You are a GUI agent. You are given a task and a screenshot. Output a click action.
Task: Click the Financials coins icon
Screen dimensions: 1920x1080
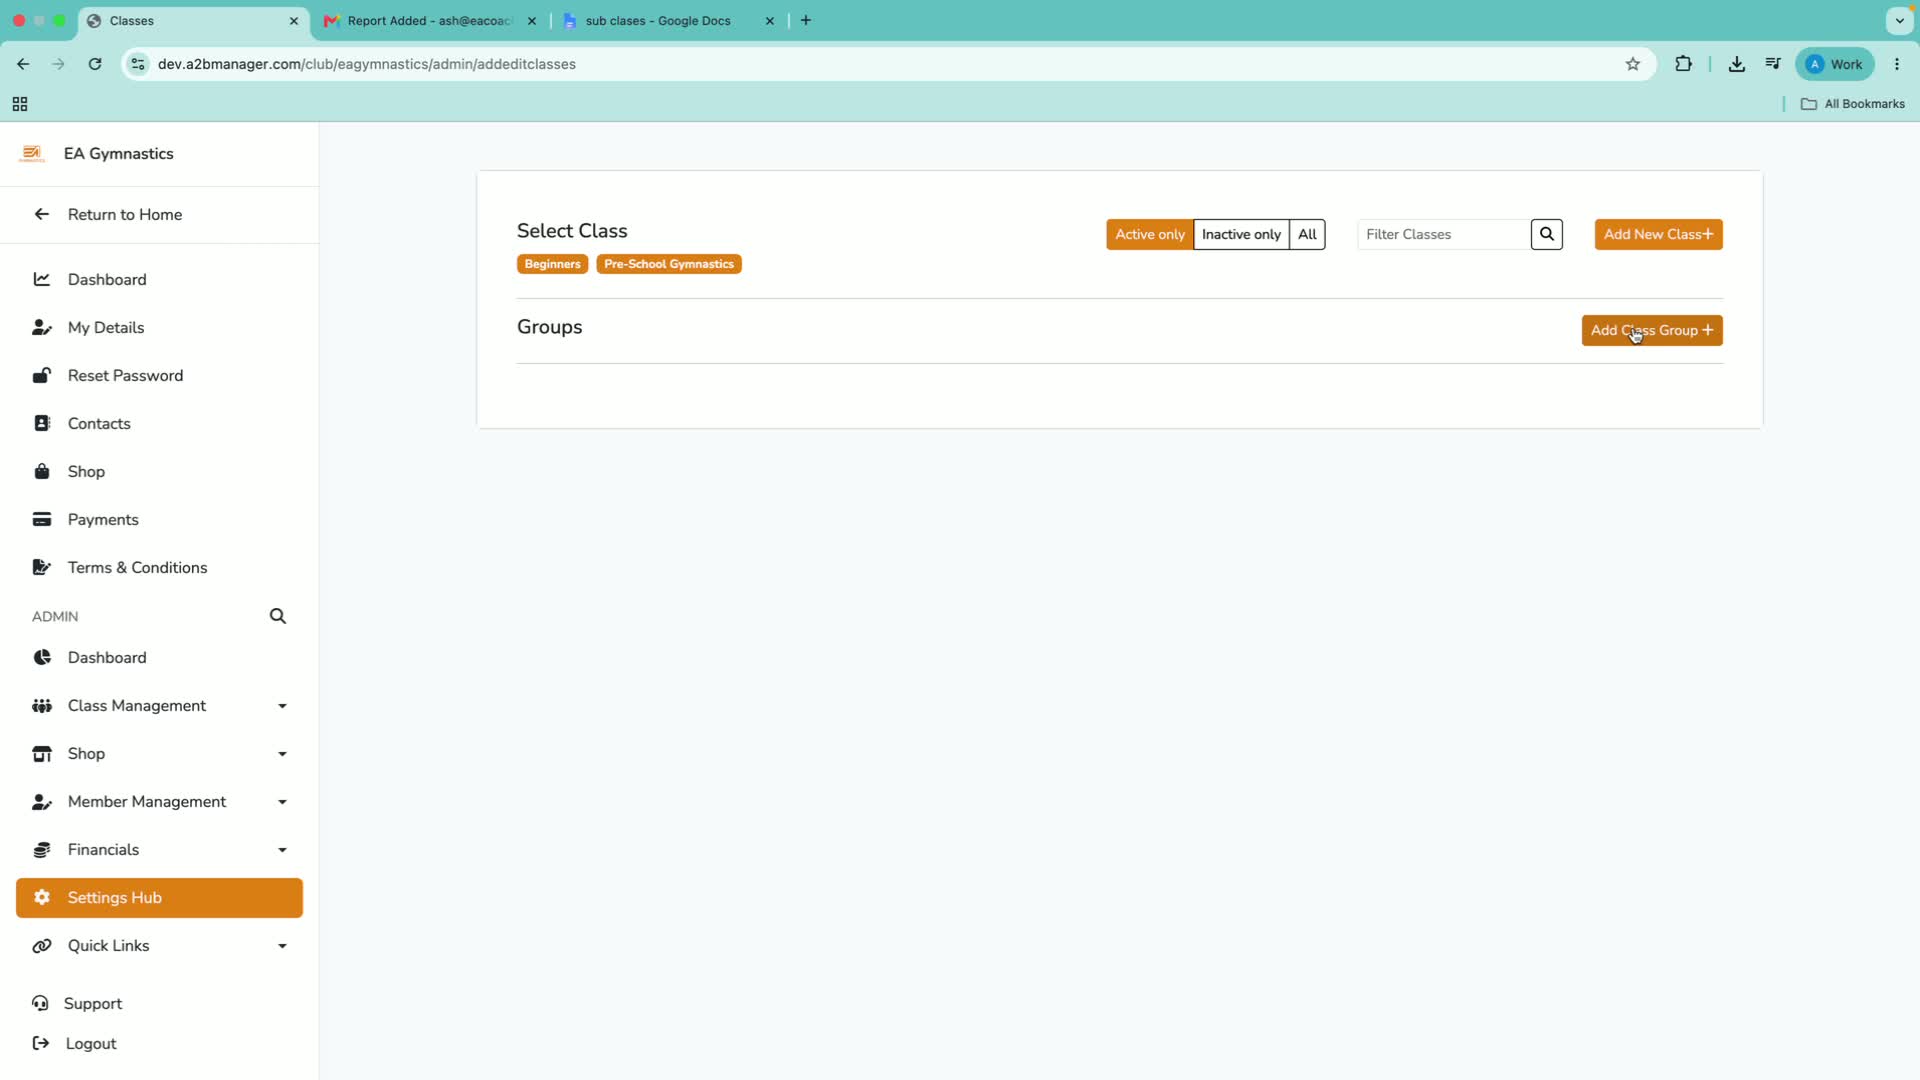click(42, 849)
